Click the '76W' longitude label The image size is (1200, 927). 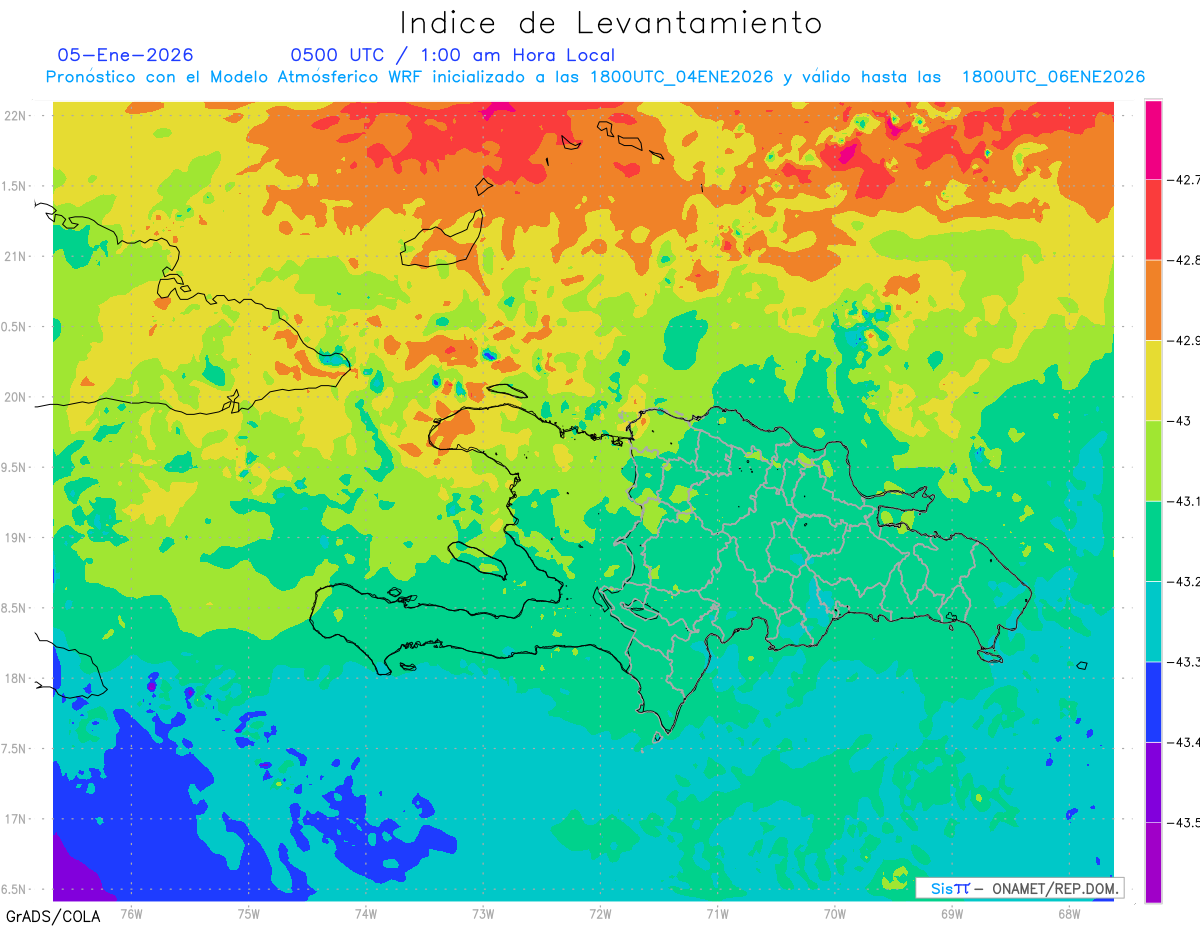point(131,913)
